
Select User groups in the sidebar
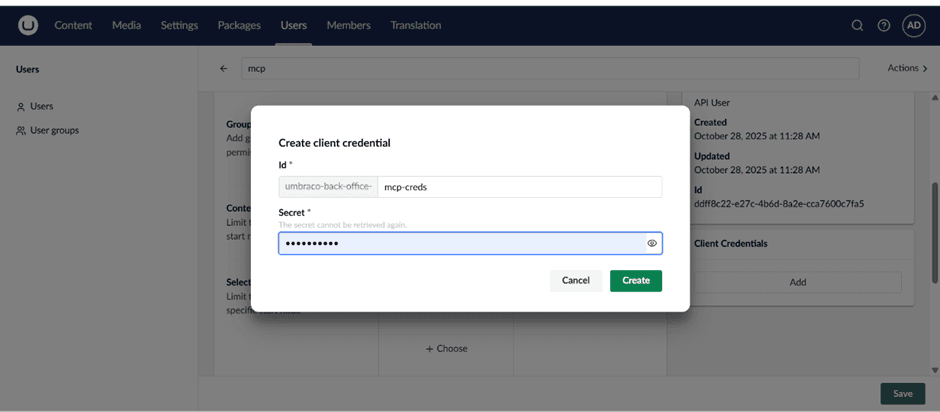(x=54, y=130)
